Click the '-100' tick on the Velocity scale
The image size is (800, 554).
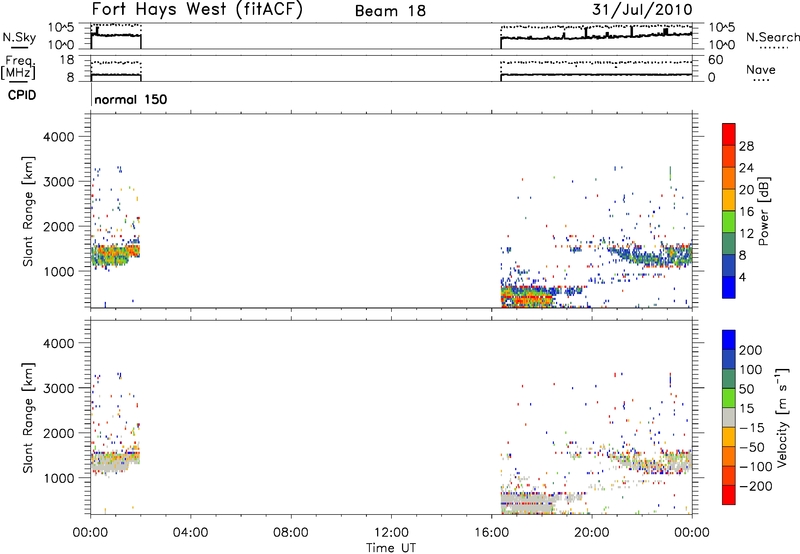(x=755, y=466)
